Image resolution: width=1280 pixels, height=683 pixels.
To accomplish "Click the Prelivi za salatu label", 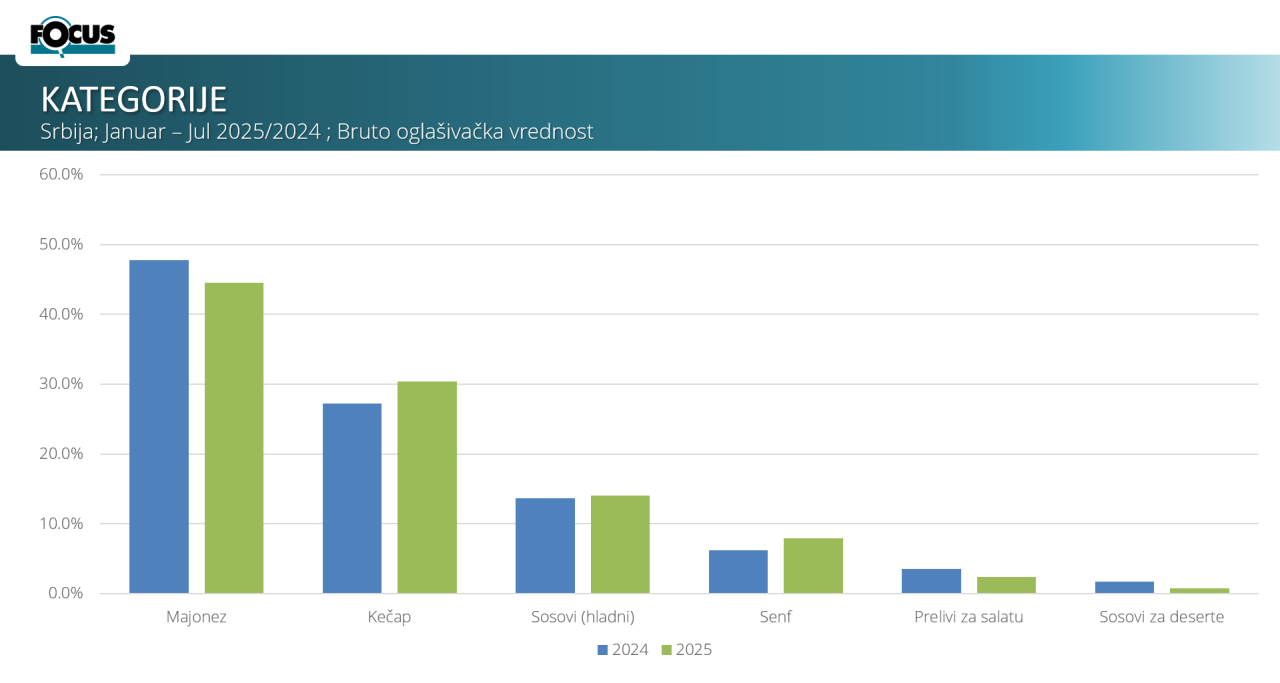I will tap(968, 617).
